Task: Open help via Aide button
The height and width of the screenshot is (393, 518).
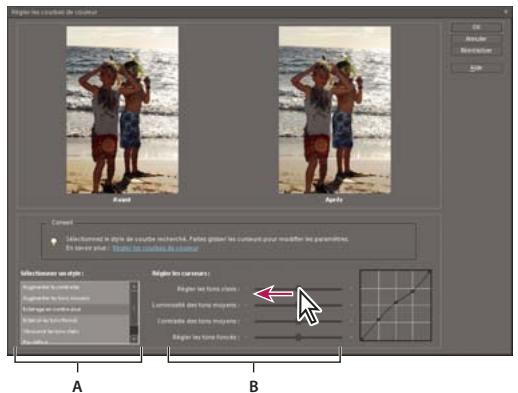Action: pos(476,68)
